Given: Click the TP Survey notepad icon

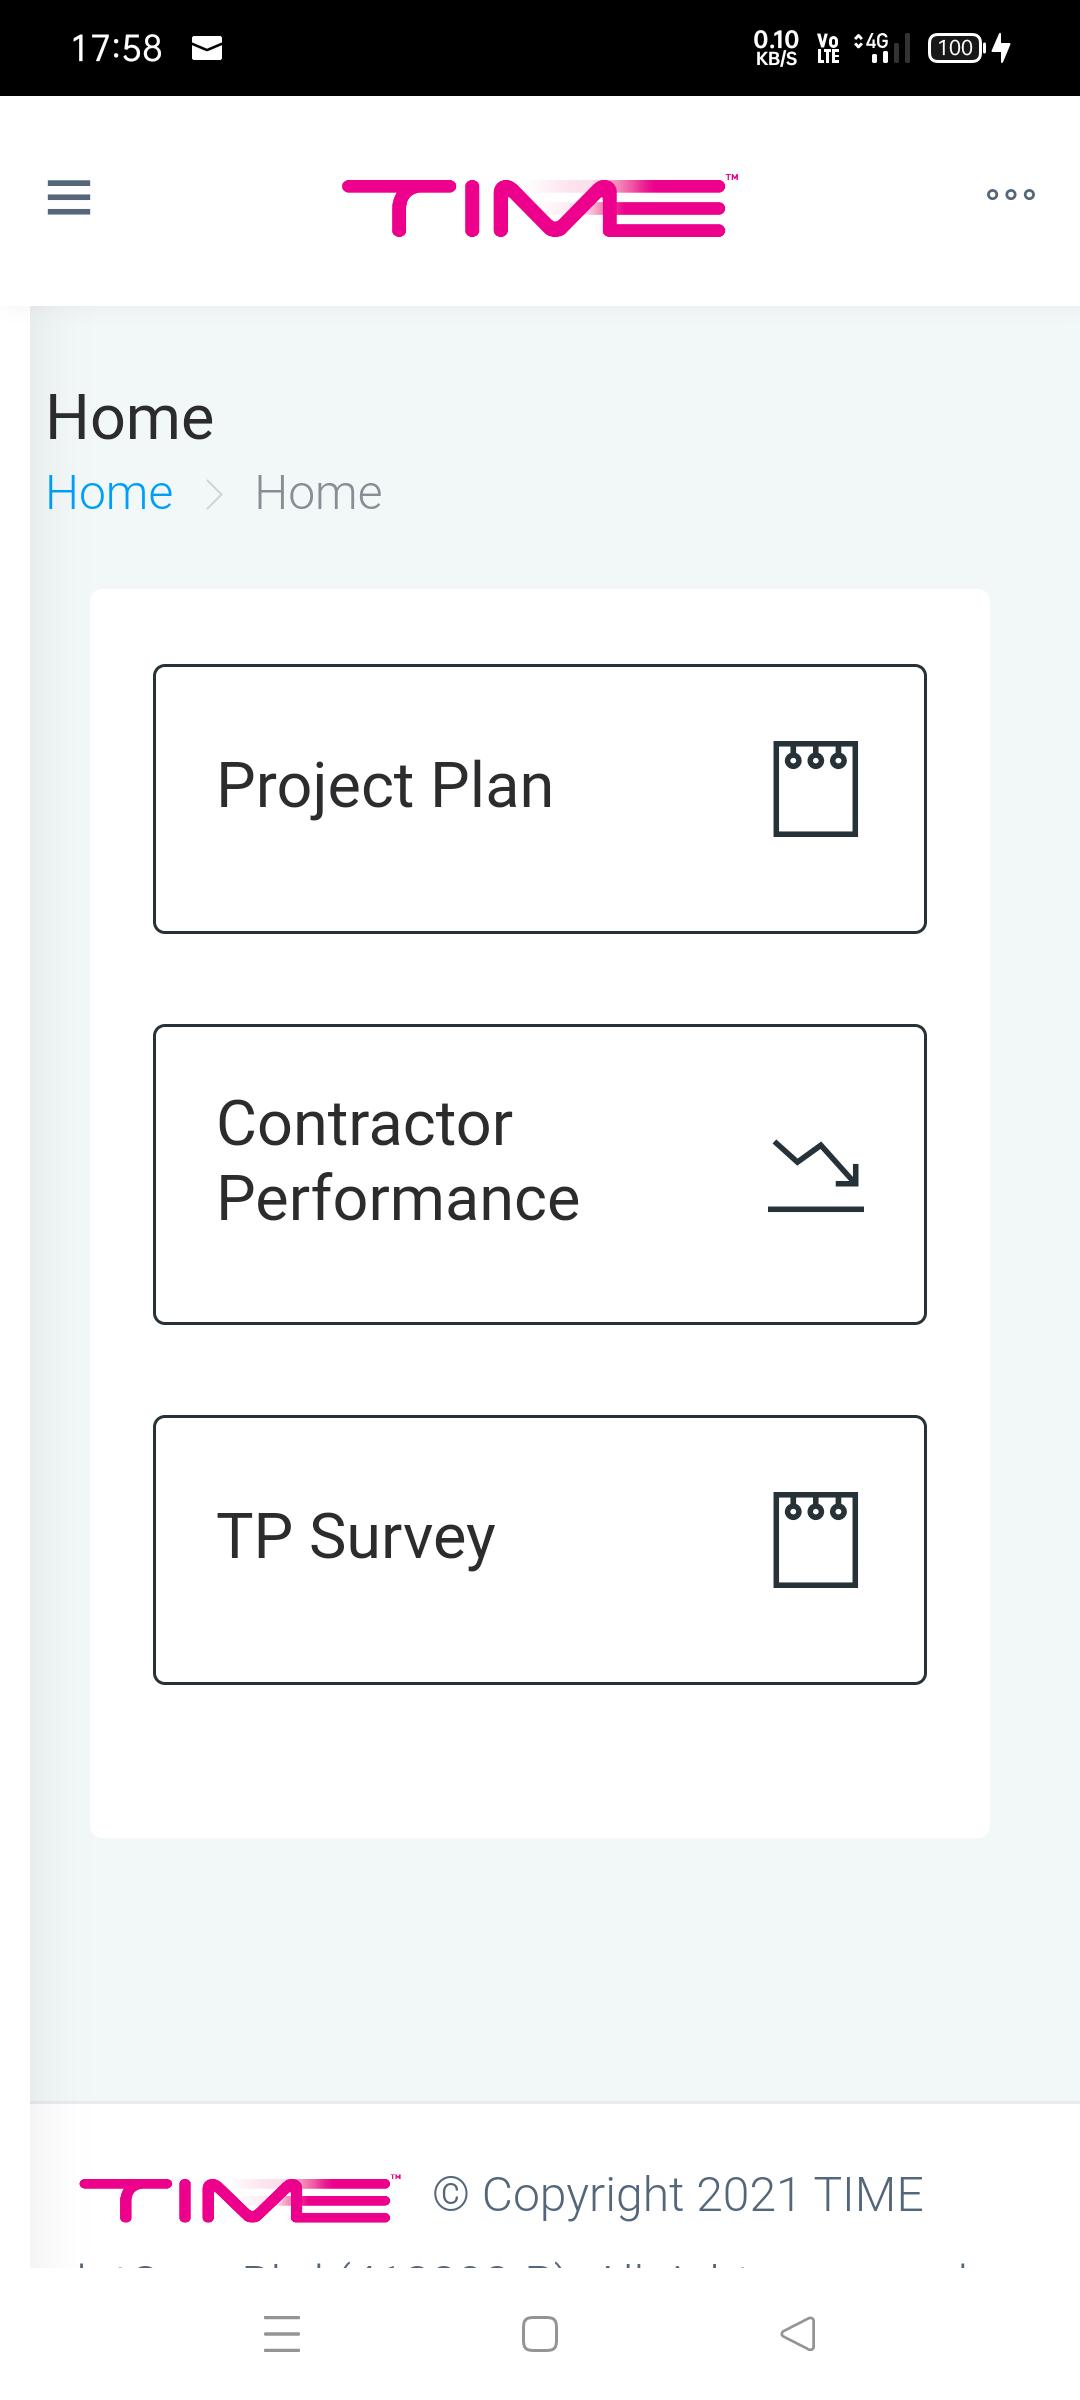Looking at the screenshot, I should point(816,1540).
